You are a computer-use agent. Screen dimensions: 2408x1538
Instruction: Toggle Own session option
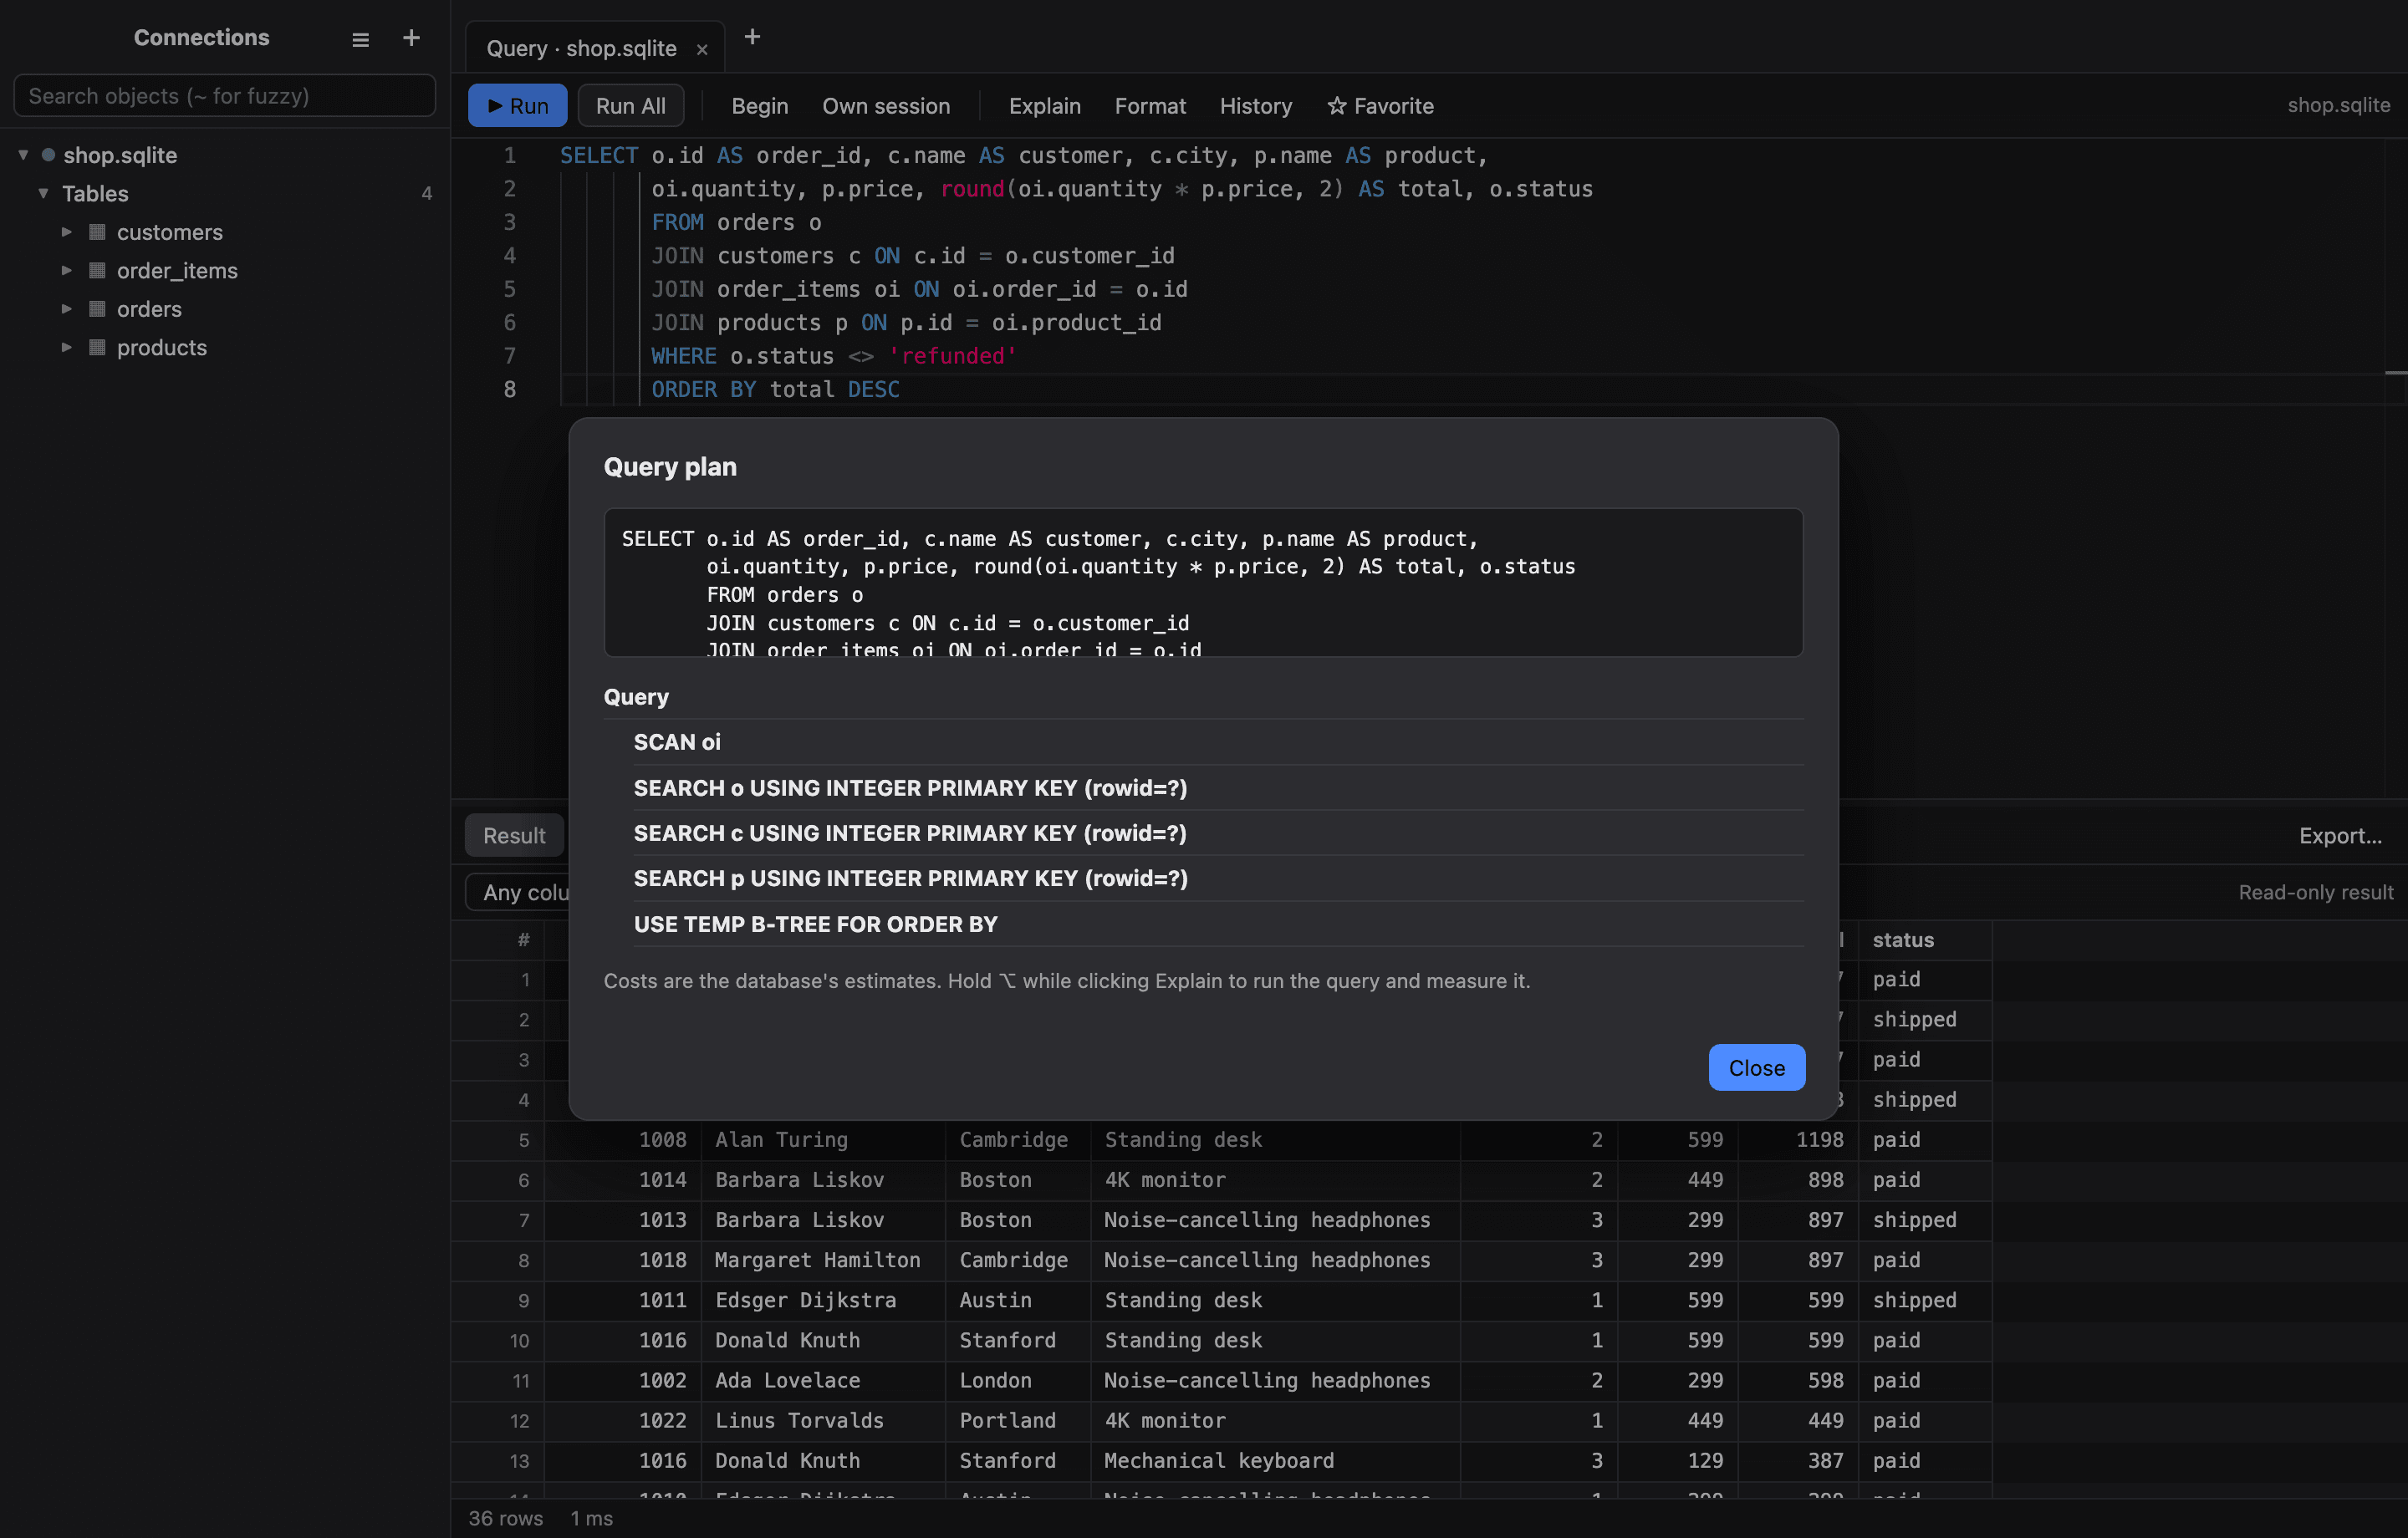(x=886, y=106)
